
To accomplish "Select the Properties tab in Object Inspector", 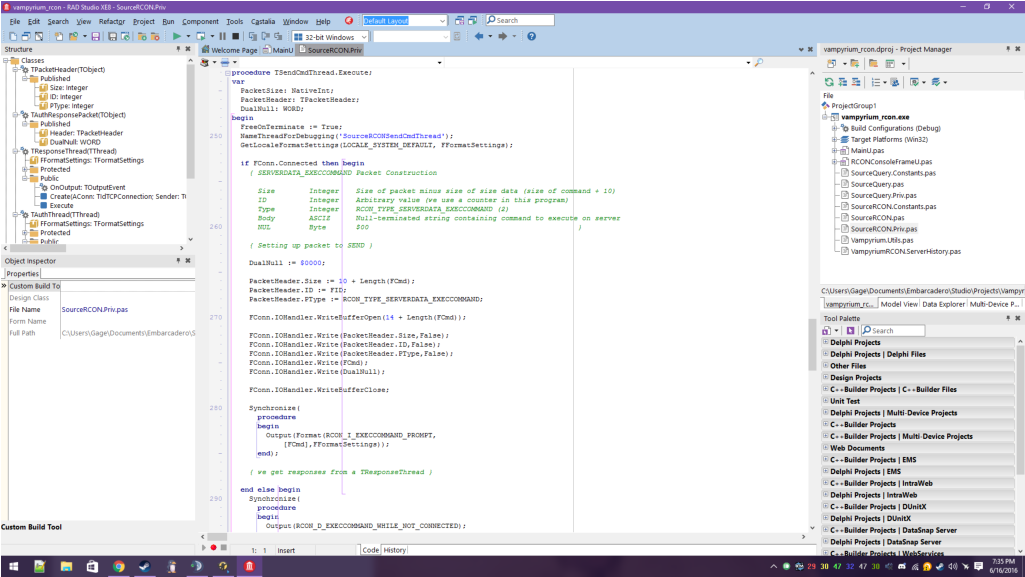I will coord(22,274).
